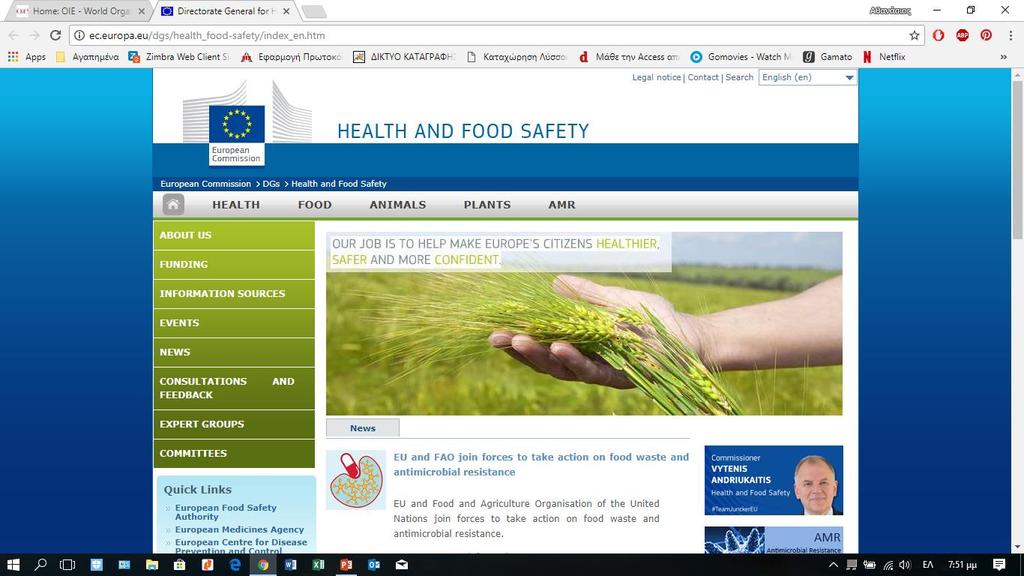The image size is (1024, 576).
Task: Open COMMITTEES in the sidebar
Action: 234,453
